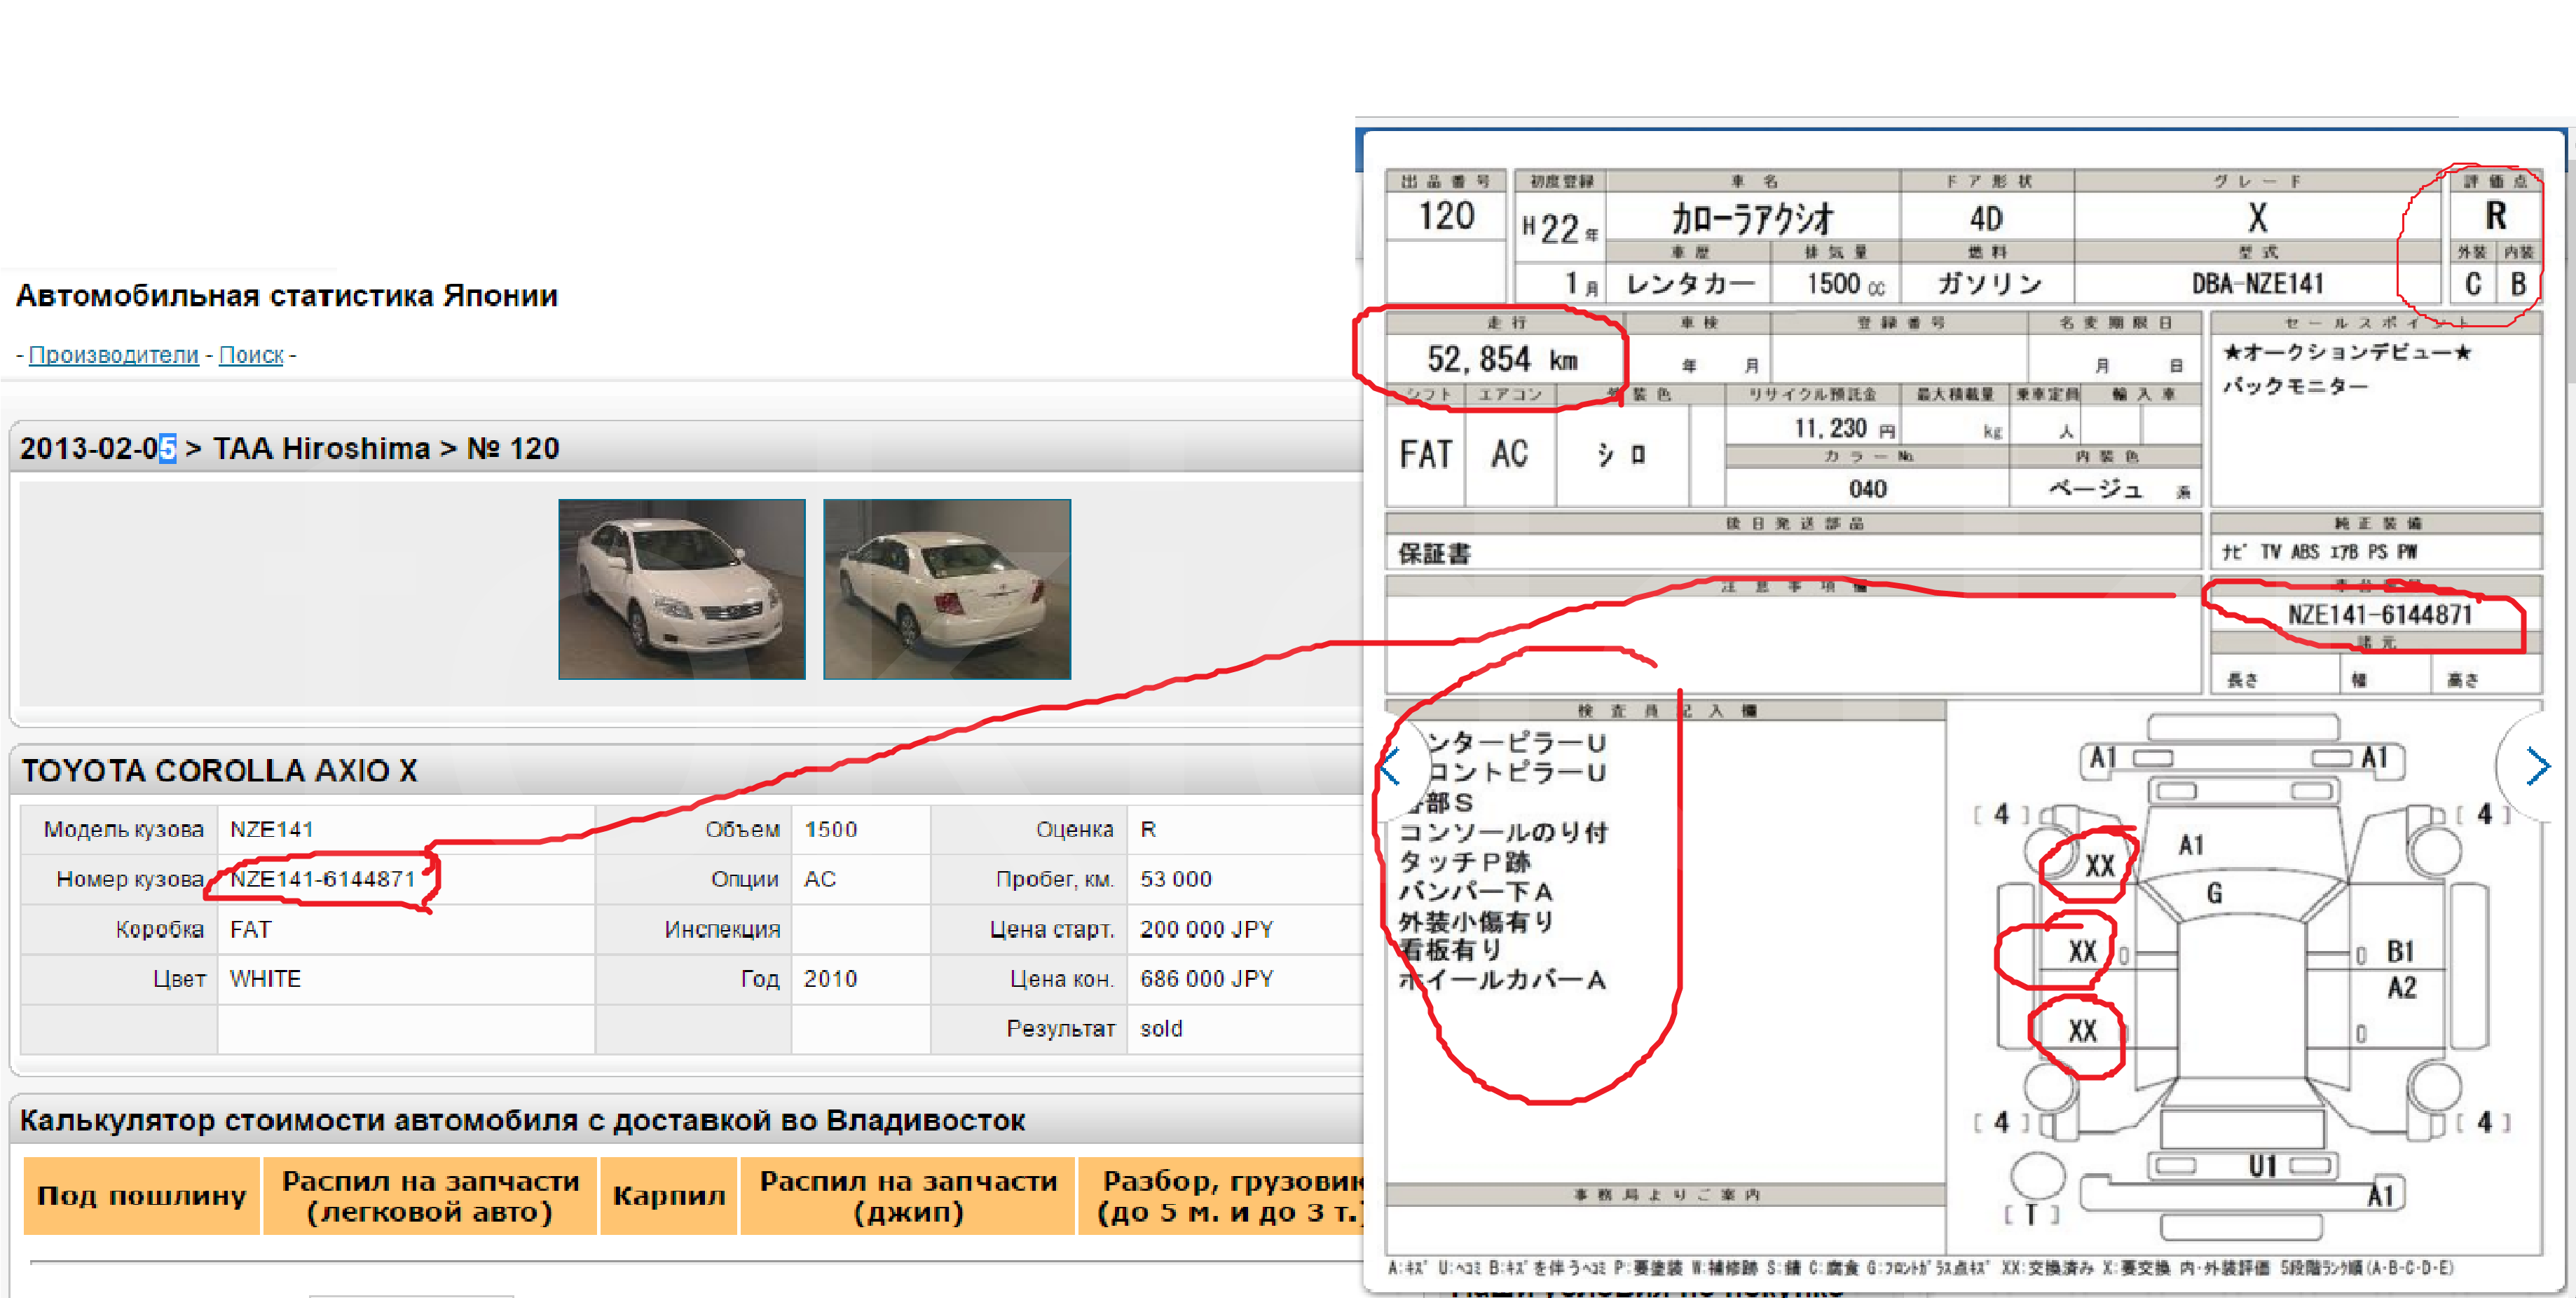Screen dimensions: 2576x1298
Task: Click DBA-NZE141 model type on sheet
Action: pyautogui.click(x=2257, y=284)
